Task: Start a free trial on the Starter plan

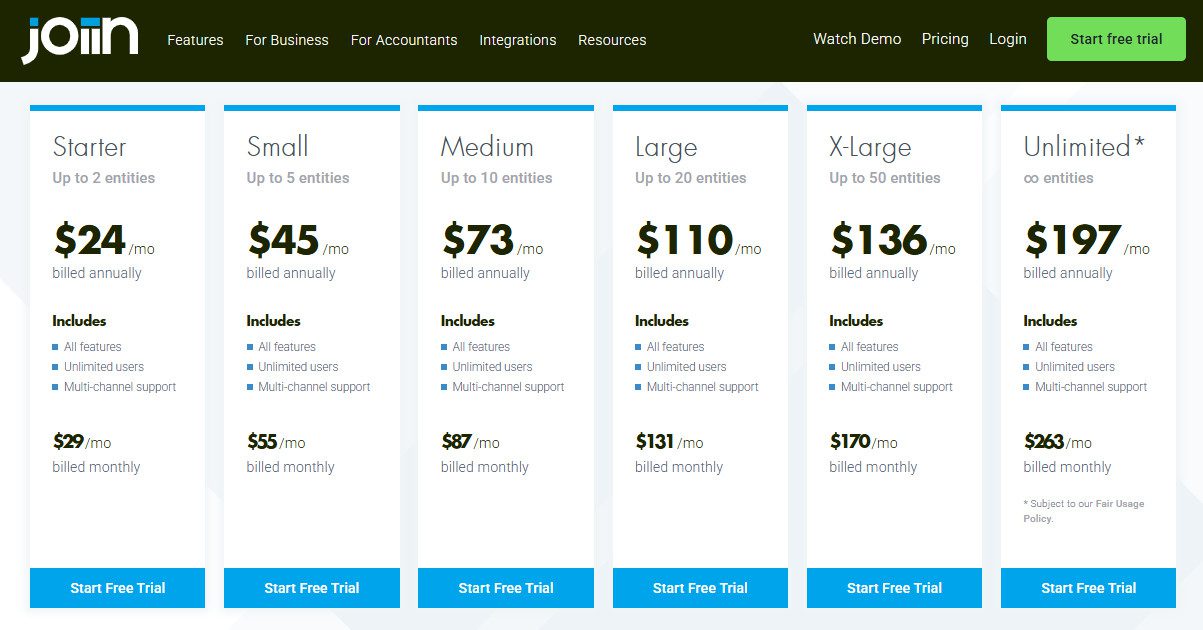Action: point(117,588)
